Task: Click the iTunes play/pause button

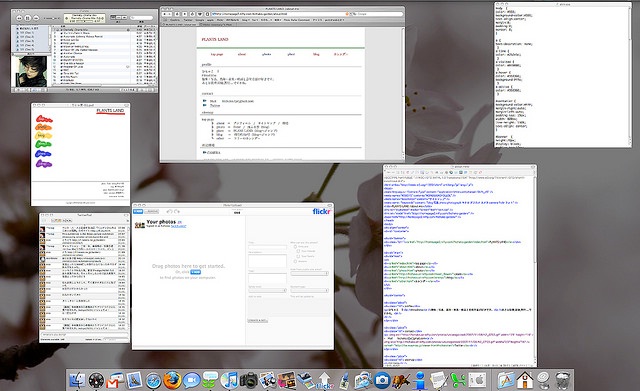Action: (x=28, y=18)
